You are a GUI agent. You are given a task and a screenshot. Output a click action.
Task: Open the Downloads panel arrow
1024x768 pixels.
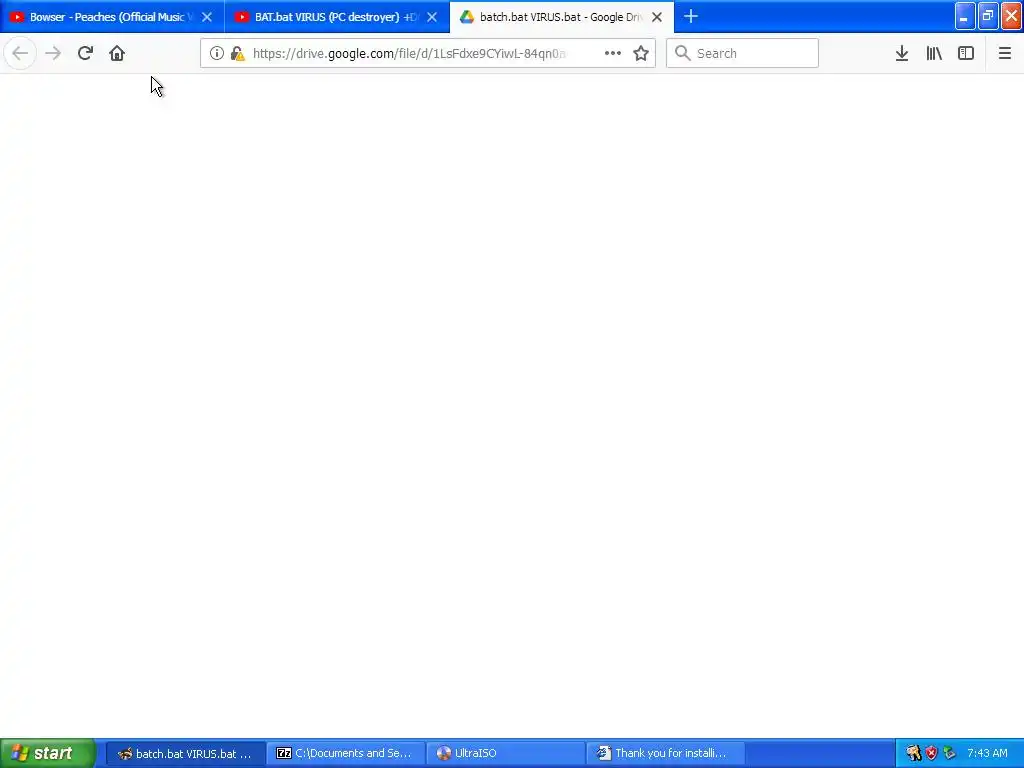point(902,54)
